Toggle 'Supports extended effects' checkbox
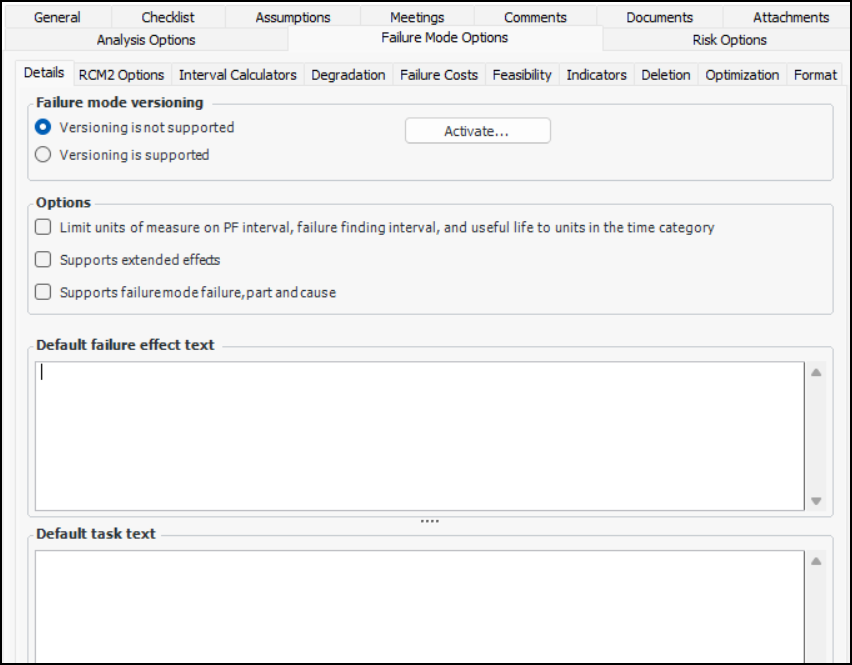The image size is (852, 665). pyautogui.click(x=43, y=259)
